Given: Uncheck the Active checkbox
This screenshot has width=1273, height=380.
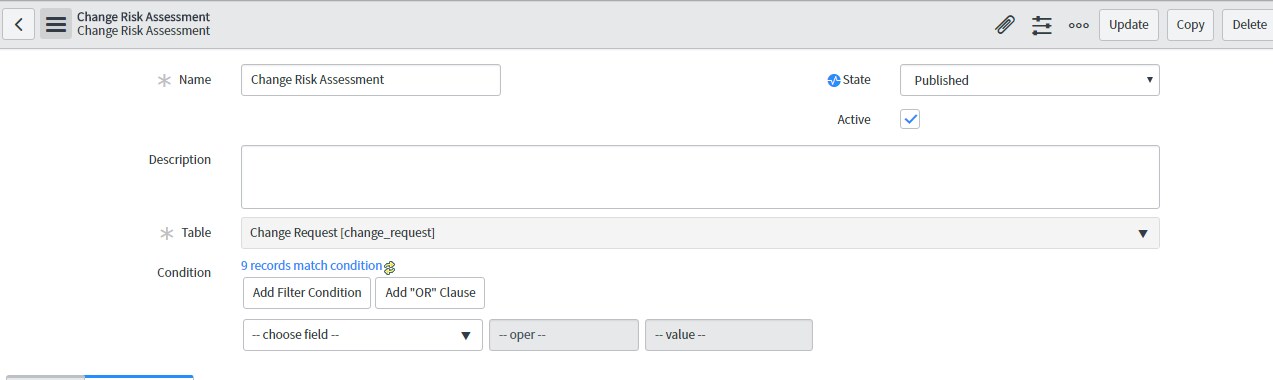Looking at the screenshot, I should [910, 119].
